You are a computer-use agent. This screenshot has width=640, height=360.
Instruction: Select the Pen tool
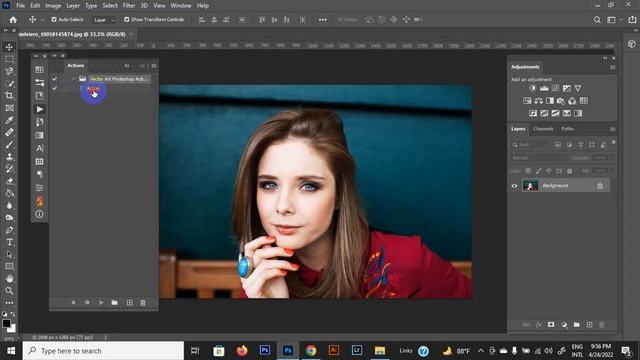click(9, 230)
